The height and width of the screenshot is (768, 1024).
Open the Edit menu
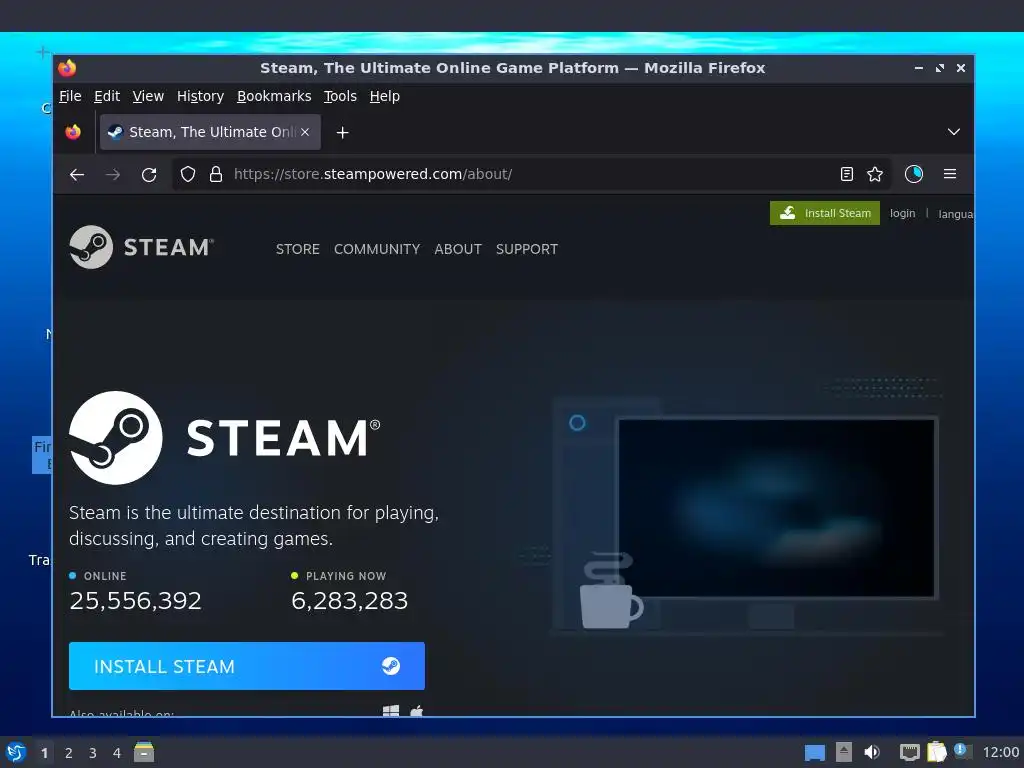point(107,96)
